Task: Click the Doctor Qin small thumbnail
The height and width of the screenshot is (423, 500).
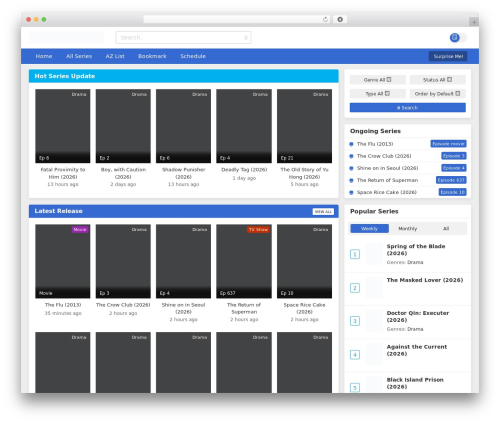Action: point(374,321)
